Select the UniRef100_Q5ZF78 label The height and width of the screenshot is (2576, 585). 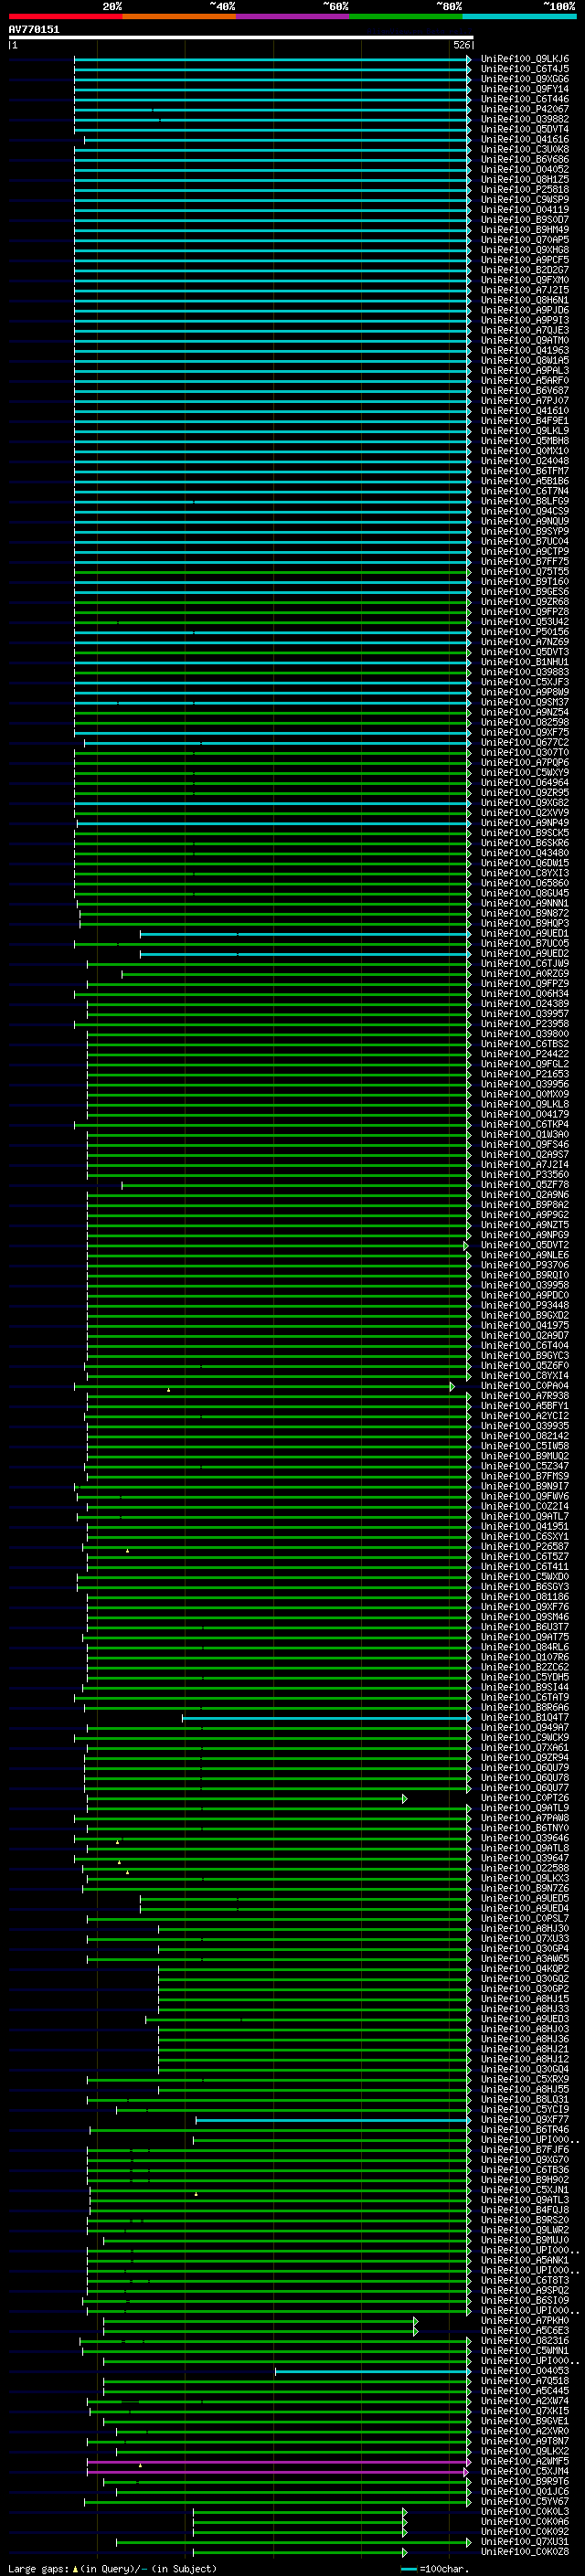(x=525, y=1185)
